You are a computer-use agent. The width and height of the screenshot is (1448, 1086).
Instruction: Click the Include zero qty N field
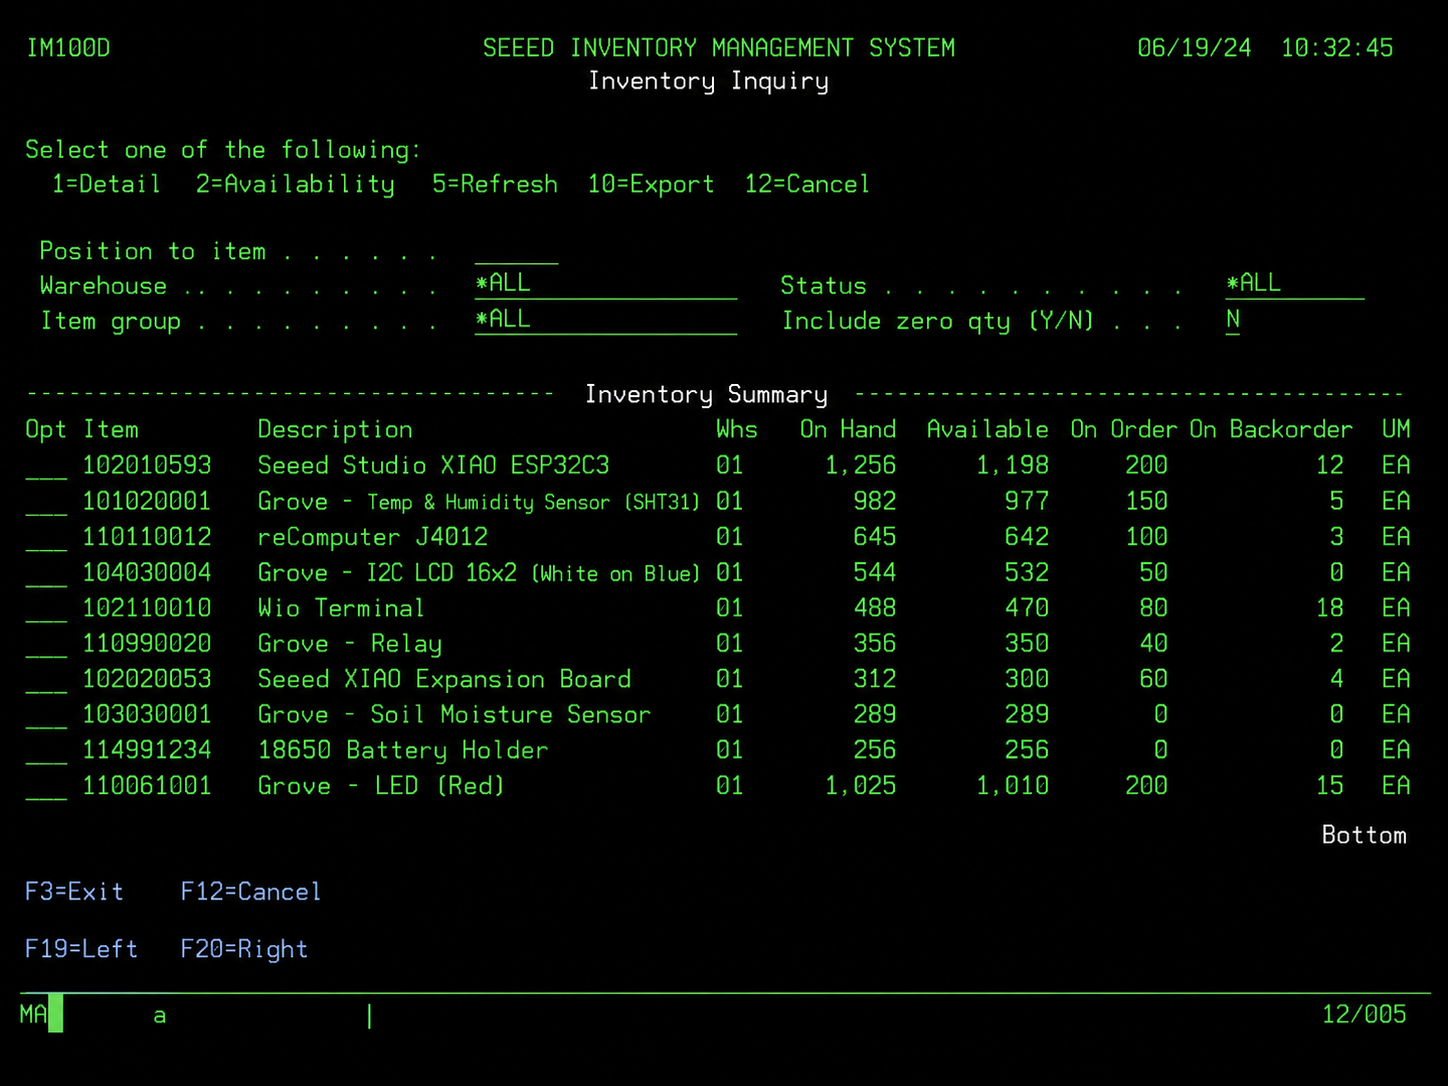(x=1233, y=321)
